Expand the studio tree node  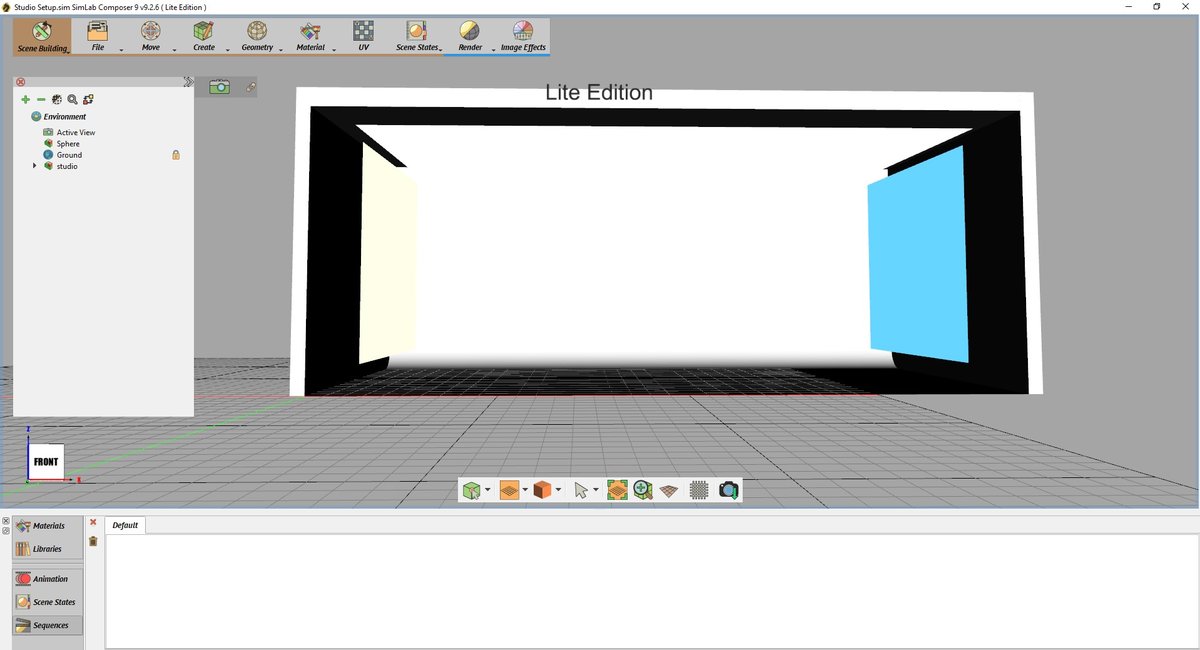pyautogui.click(x=35, y=166)
